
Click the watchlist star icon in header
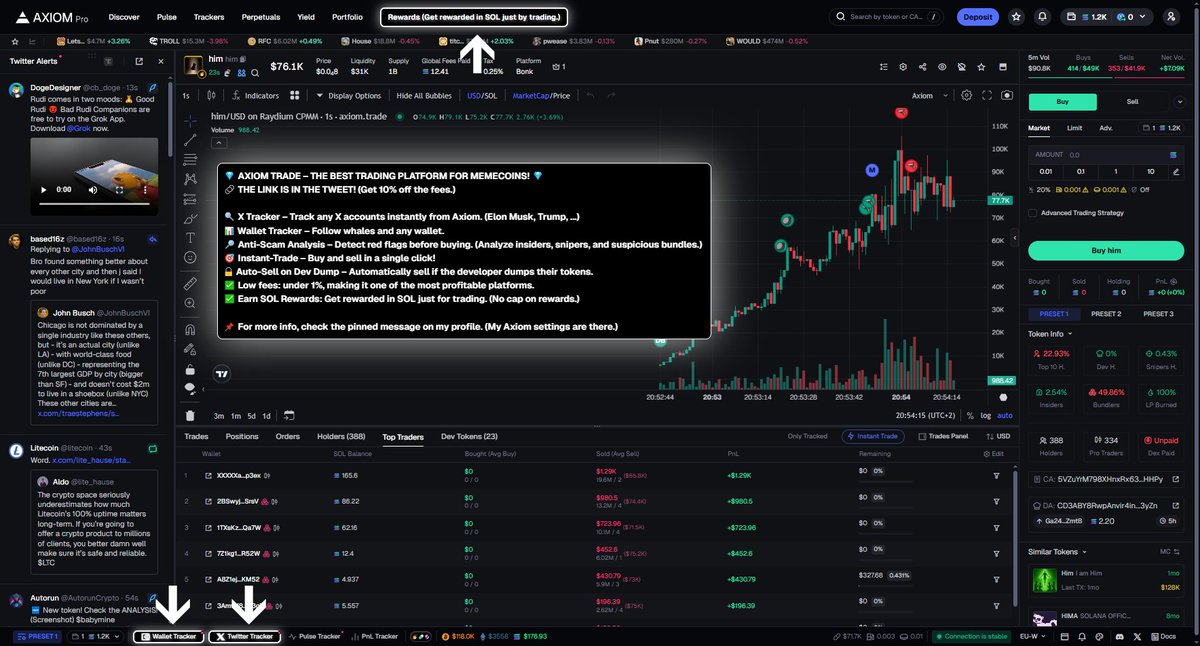click(1016, 17)
